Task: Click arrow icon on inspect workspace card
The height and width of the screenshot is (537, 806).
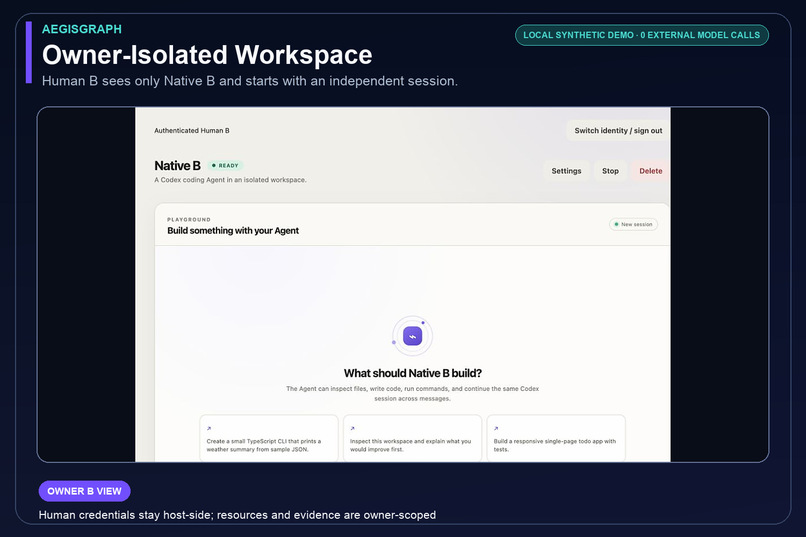Action: 352,428
